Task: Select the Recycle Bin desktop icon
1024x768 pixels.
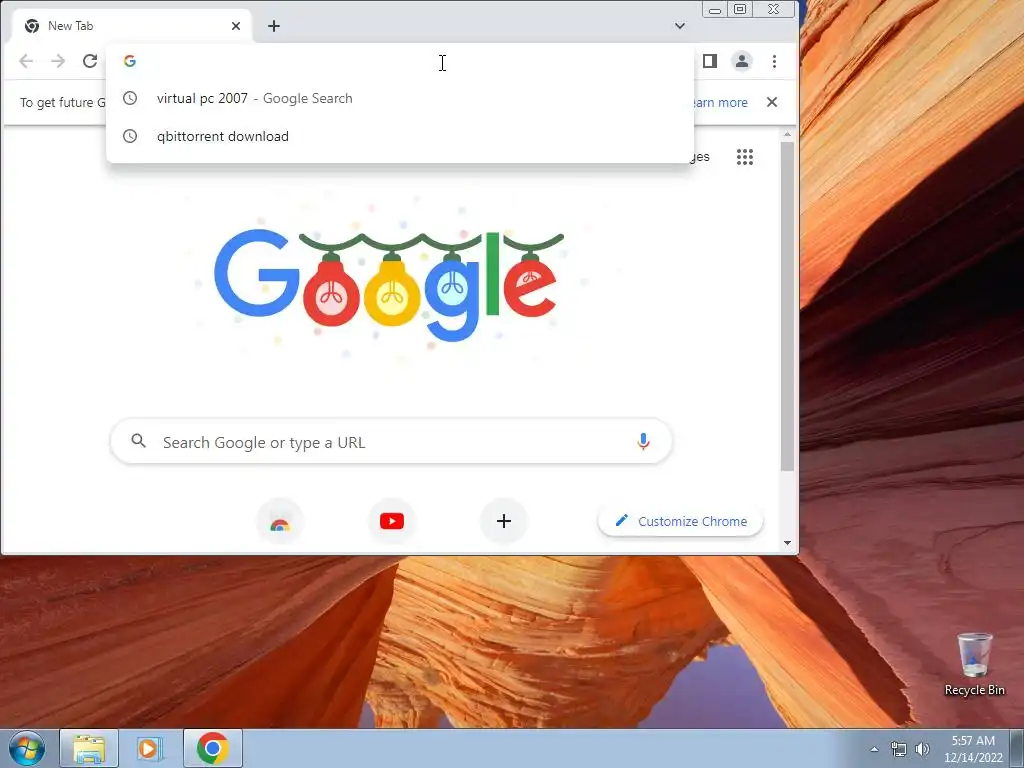Action: [x=974, y=665]
